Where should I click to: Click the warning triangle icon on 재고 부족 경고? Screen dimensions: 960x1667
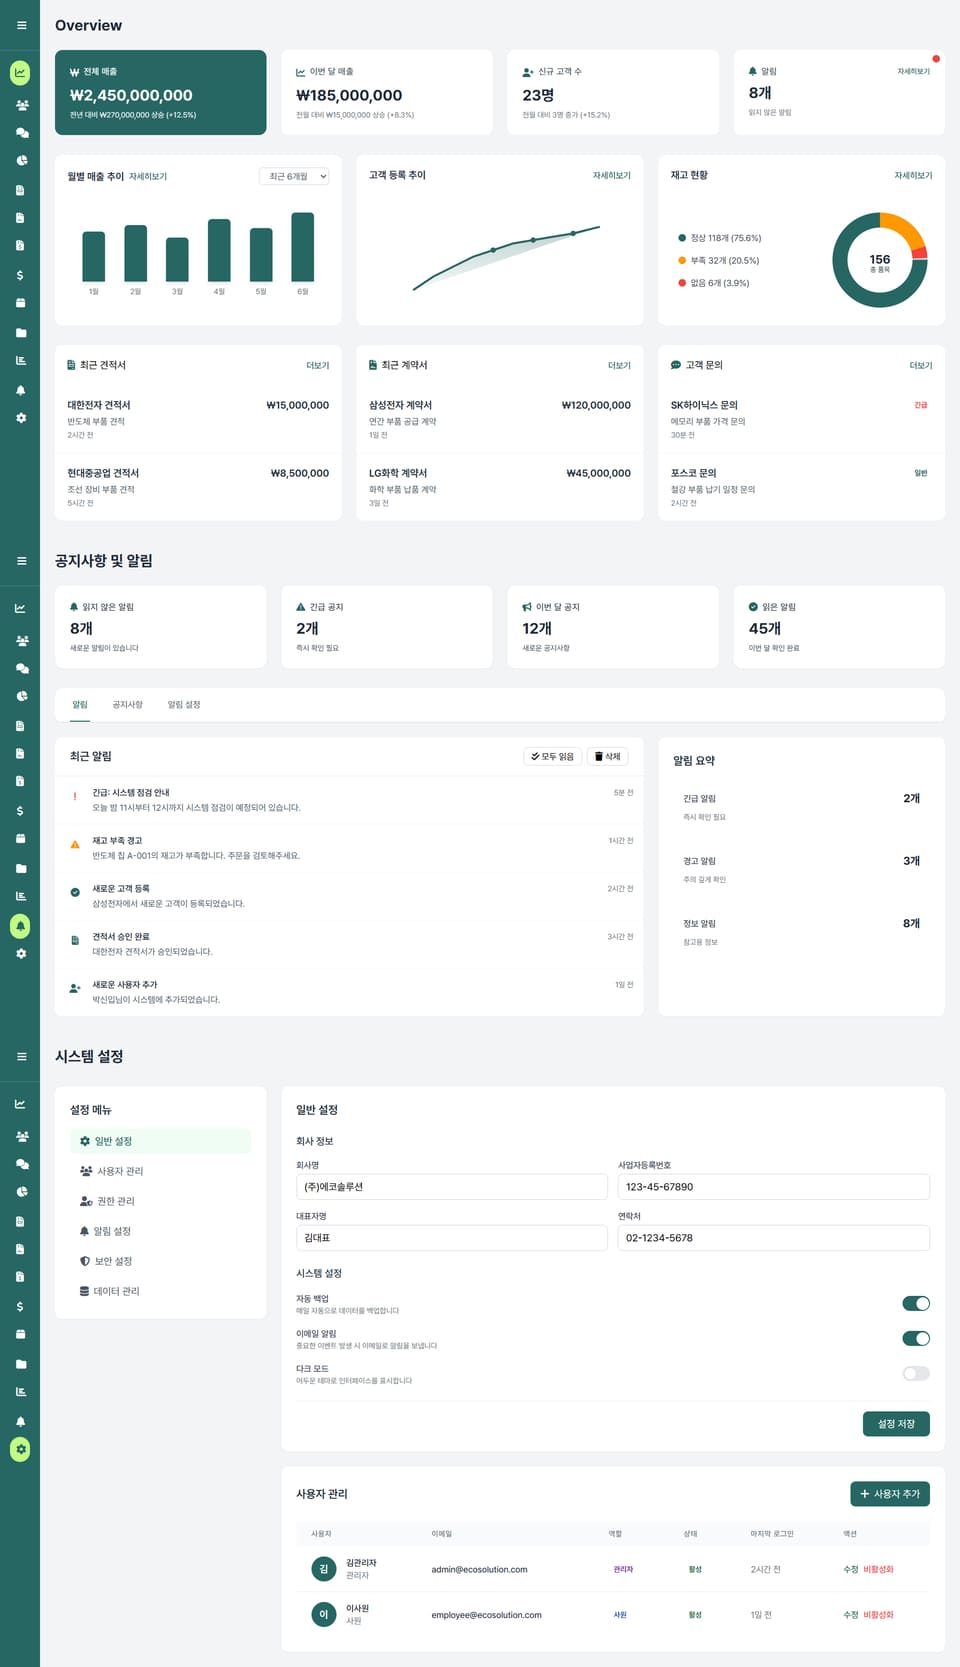coord(75,845)
